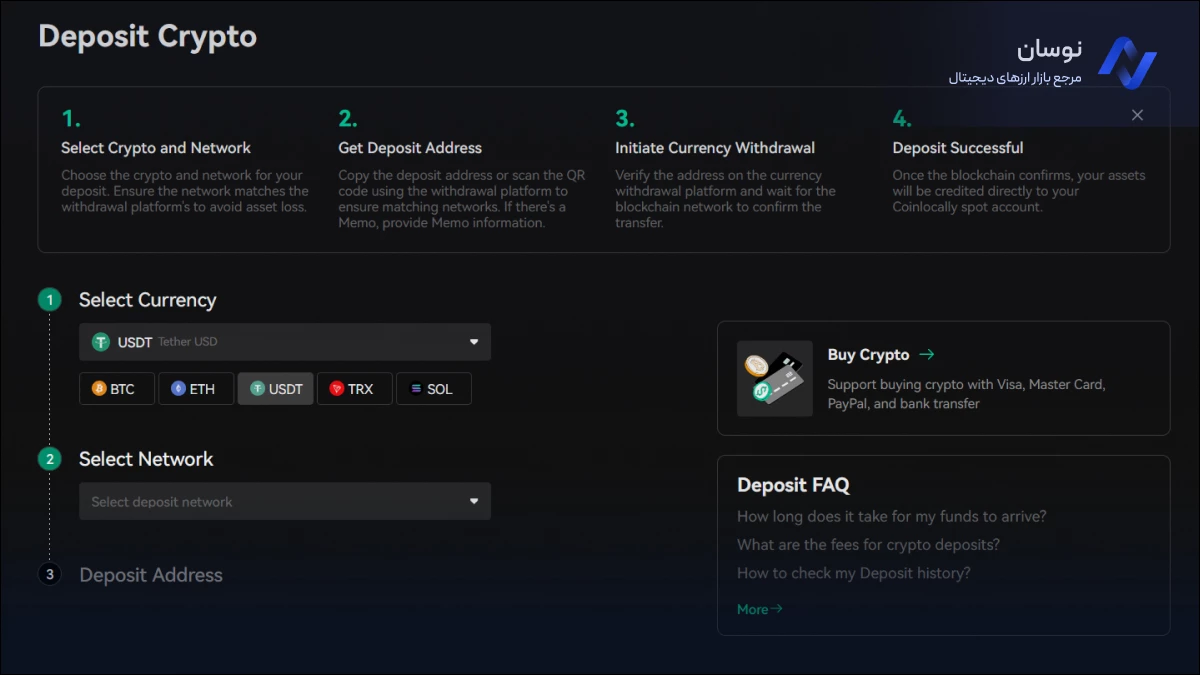The height and width of the screenshot is (675, 1200).
Task: Click the More link in Deposit FAQ
Action: point(760,609)
